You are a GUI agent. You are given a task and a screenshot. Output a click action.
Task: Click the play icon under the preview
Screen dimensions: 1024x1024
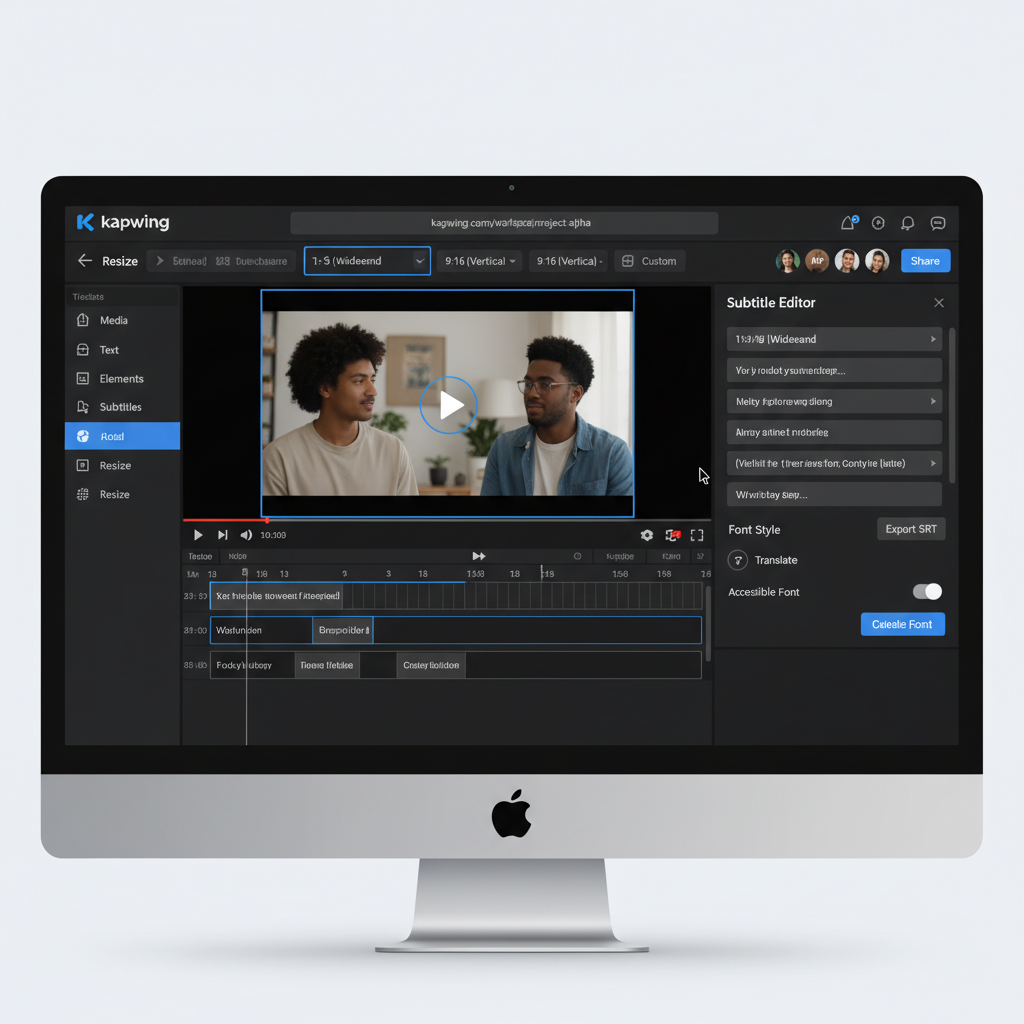(x=198, y=535)
